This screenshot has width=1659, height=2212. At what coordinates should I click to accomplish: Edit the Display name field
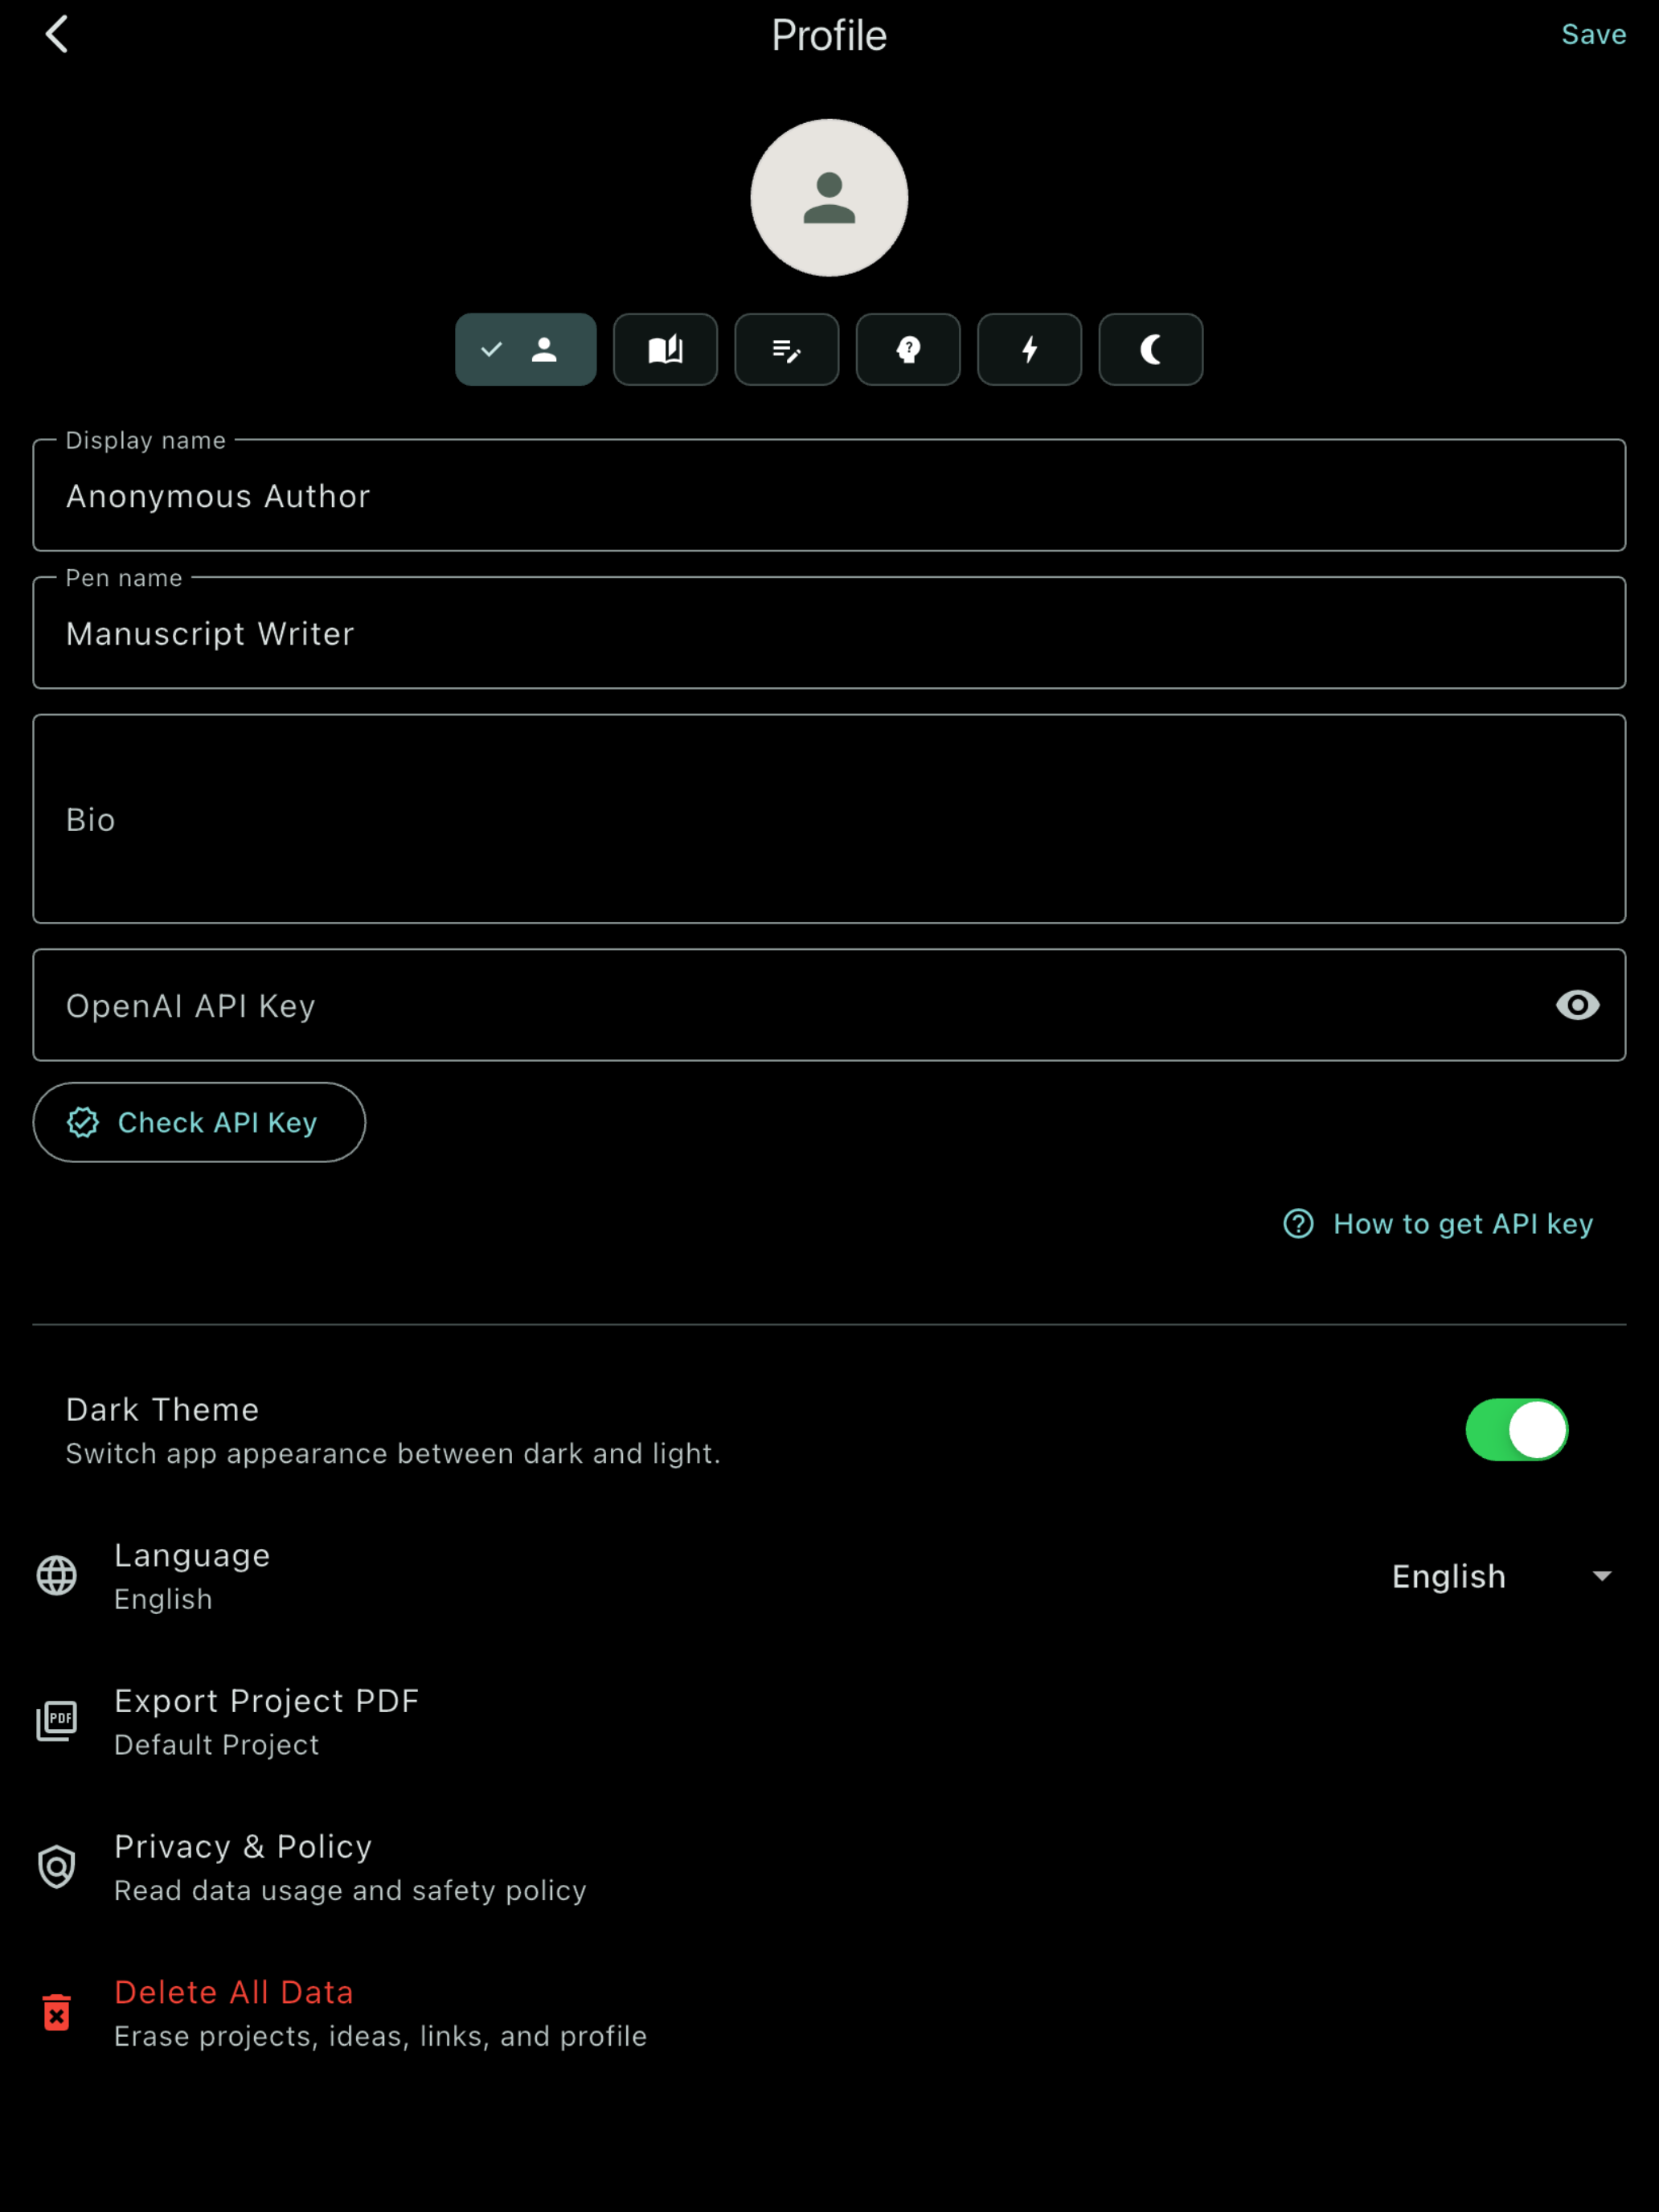pos(829,495)
